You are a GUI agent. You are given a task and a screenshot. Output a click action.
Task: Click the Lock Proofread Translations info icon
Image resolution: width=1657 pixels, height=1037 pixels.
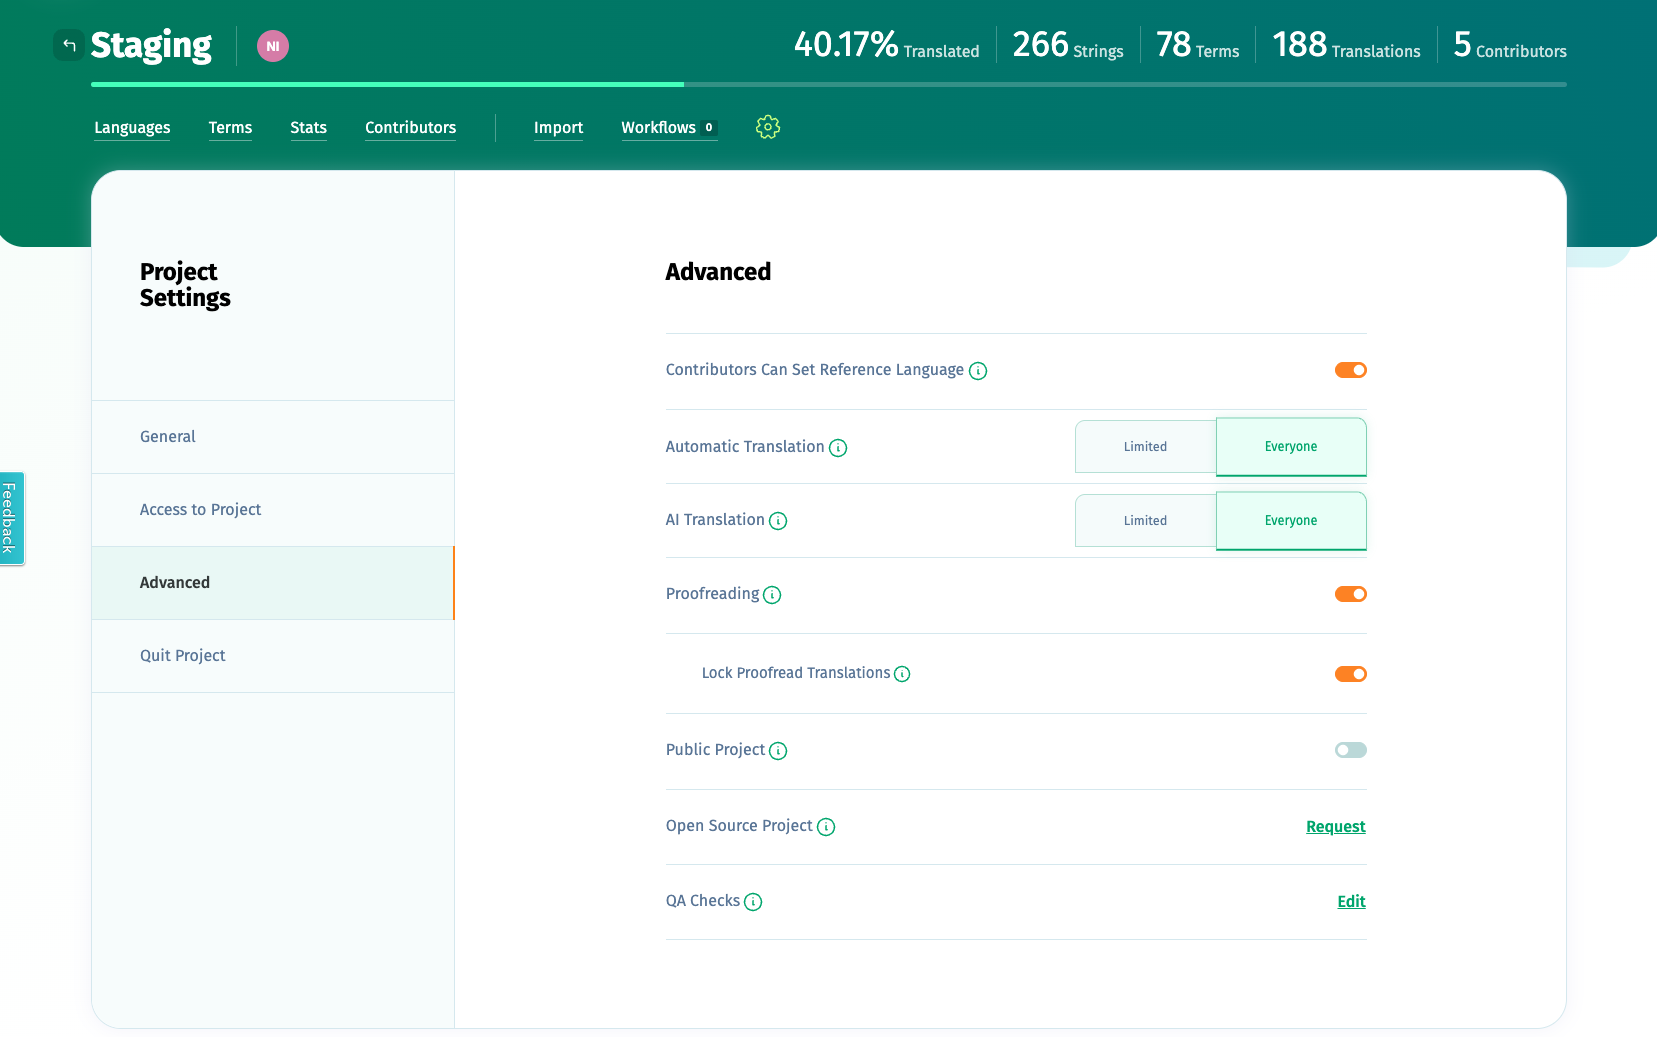coord(902,674)
